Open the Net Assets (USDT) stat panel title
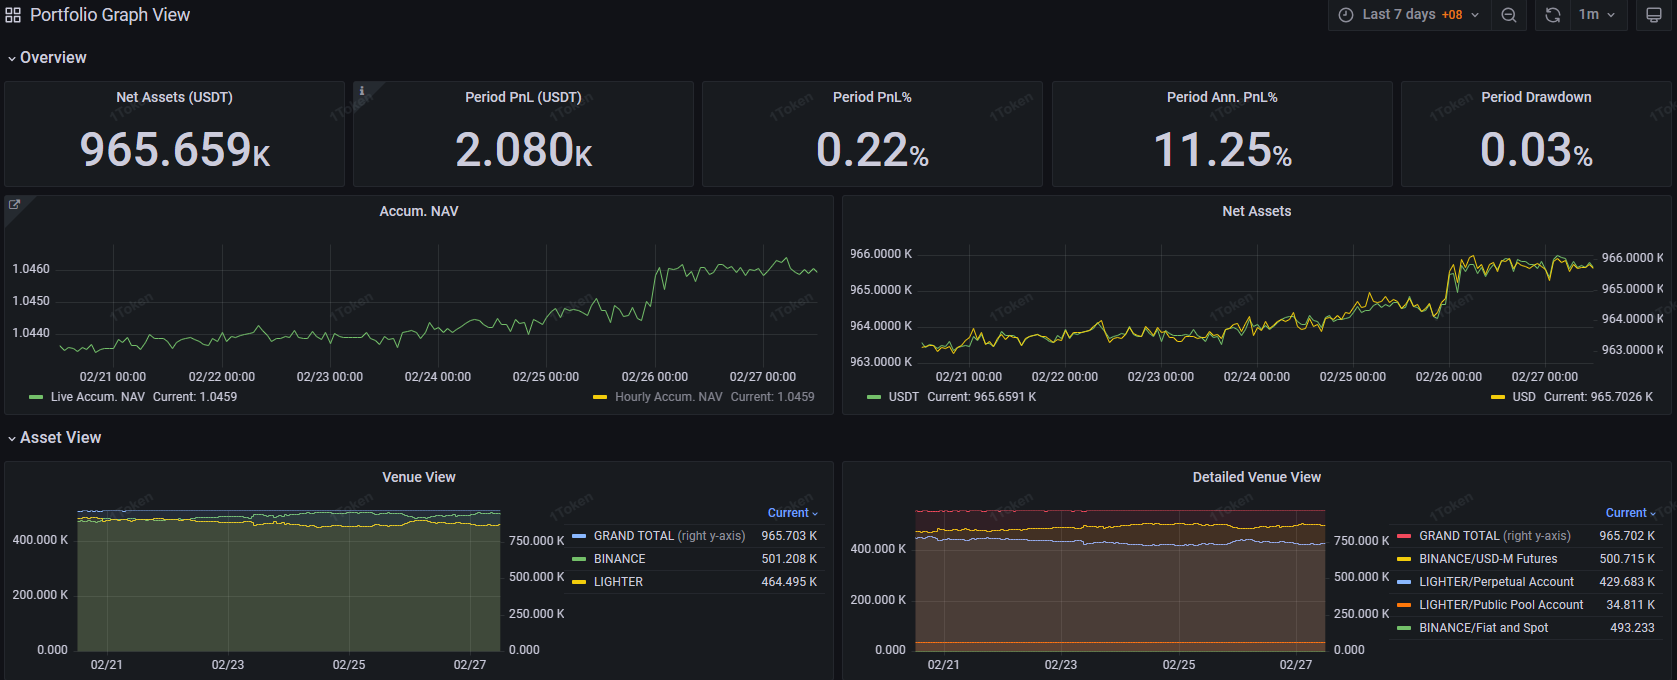 [x=174, y=97]
